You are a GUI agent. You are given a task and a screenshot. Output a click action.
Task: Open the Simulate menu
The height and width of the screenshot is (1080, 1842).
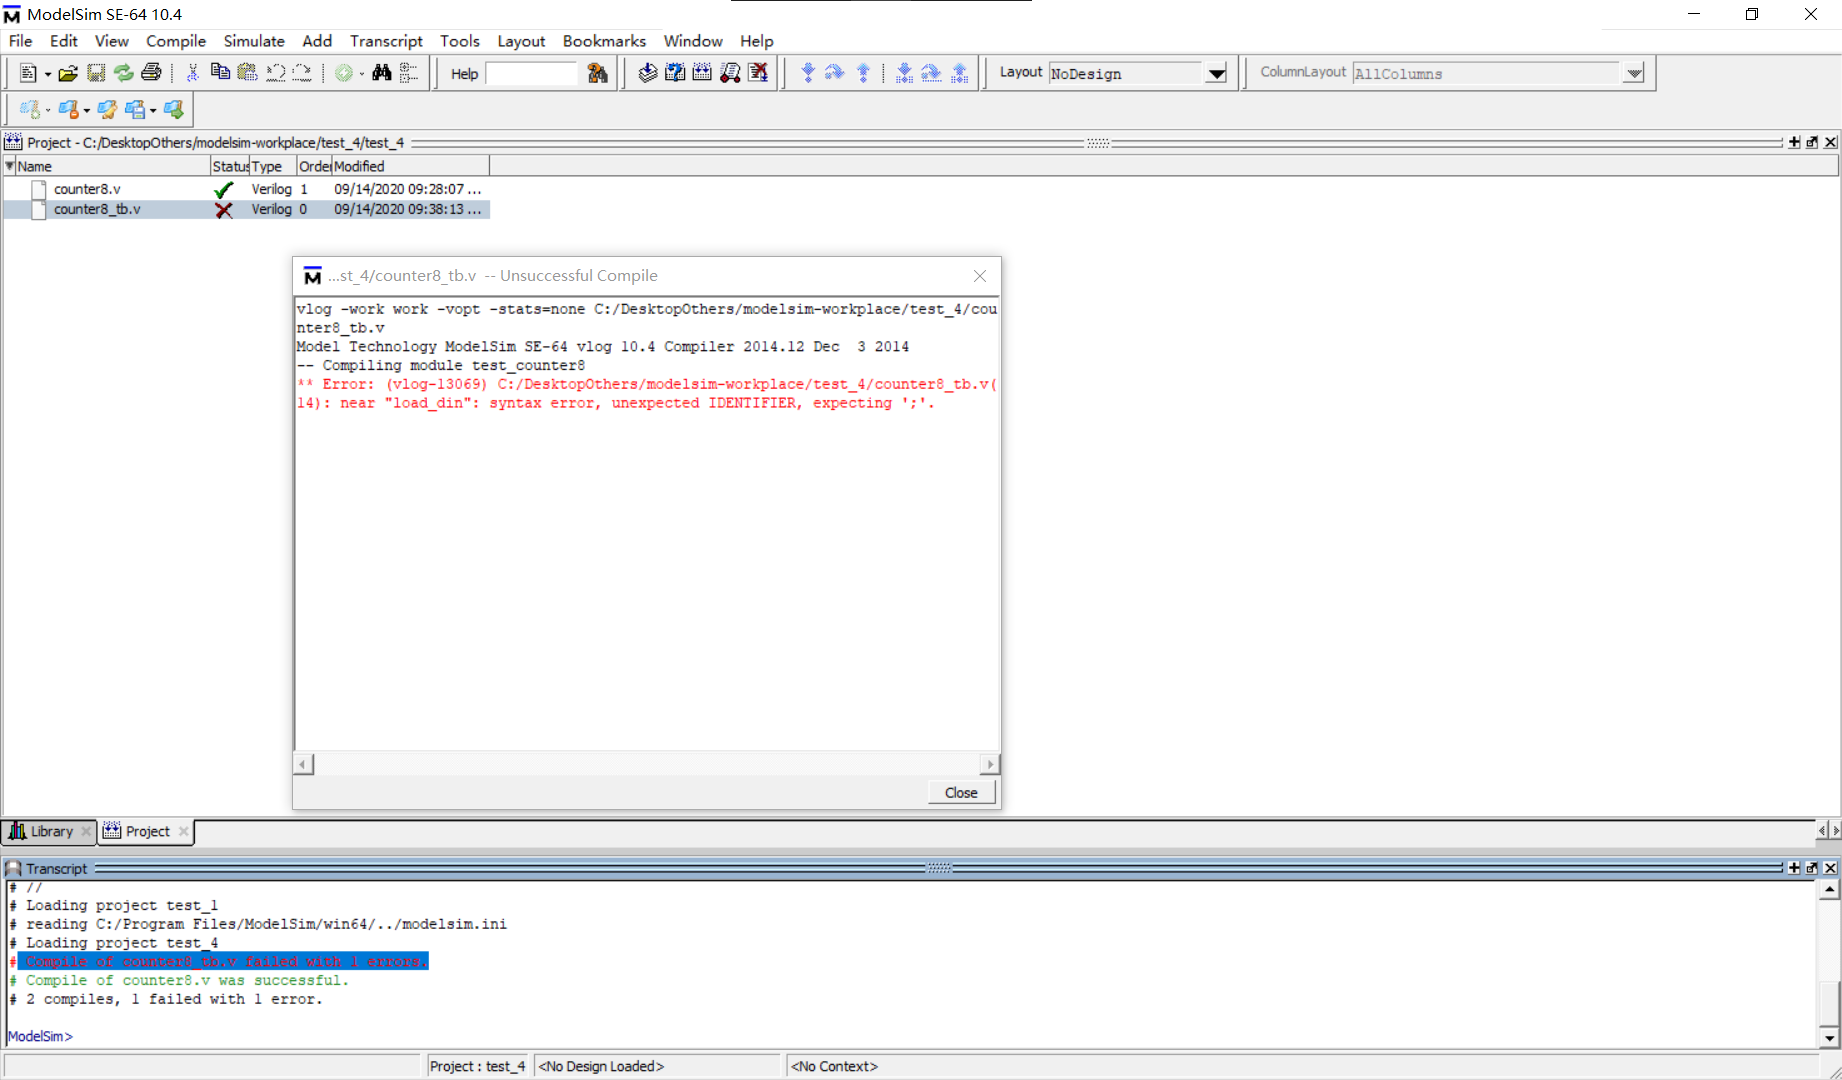coord(254,41)
